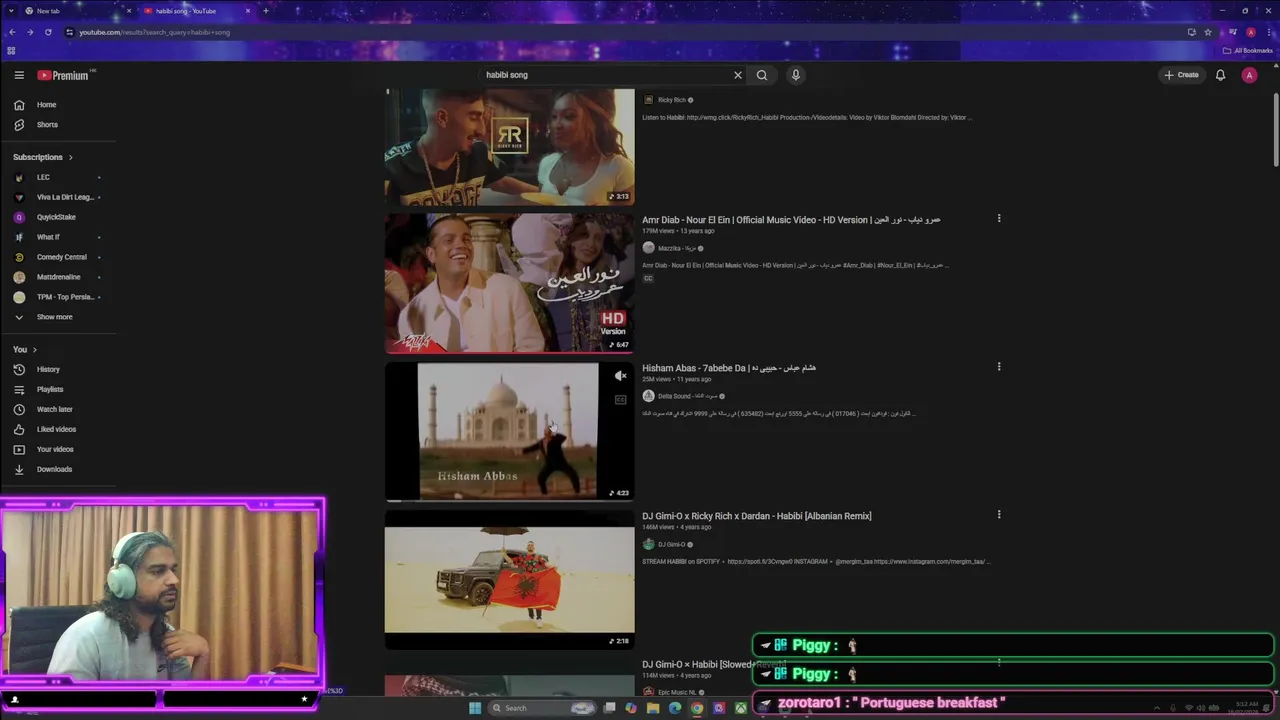The height and width of the screenshot is (720, 1280).
Task: Open the Ricky Rich channel link
Action: (x=672, y=100)
